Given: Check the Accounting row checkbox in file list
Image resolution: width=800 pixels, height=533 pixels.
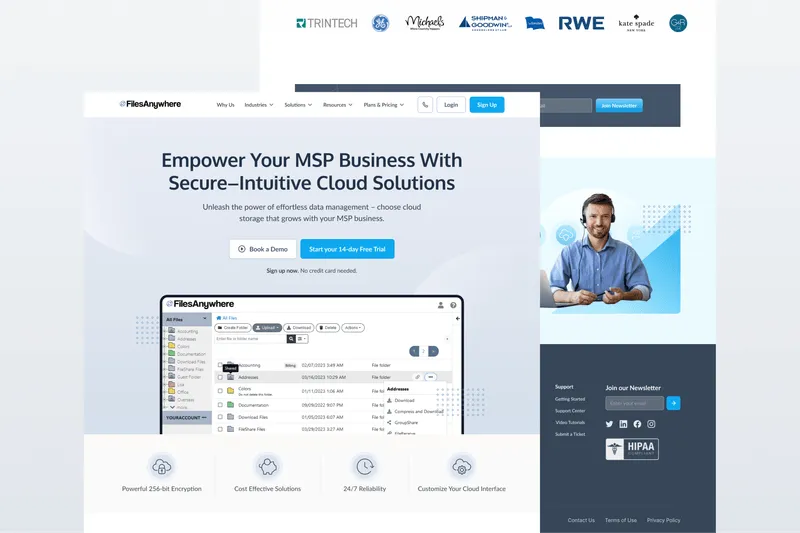Looking at the screenshot, I should (x=220, y=365).
